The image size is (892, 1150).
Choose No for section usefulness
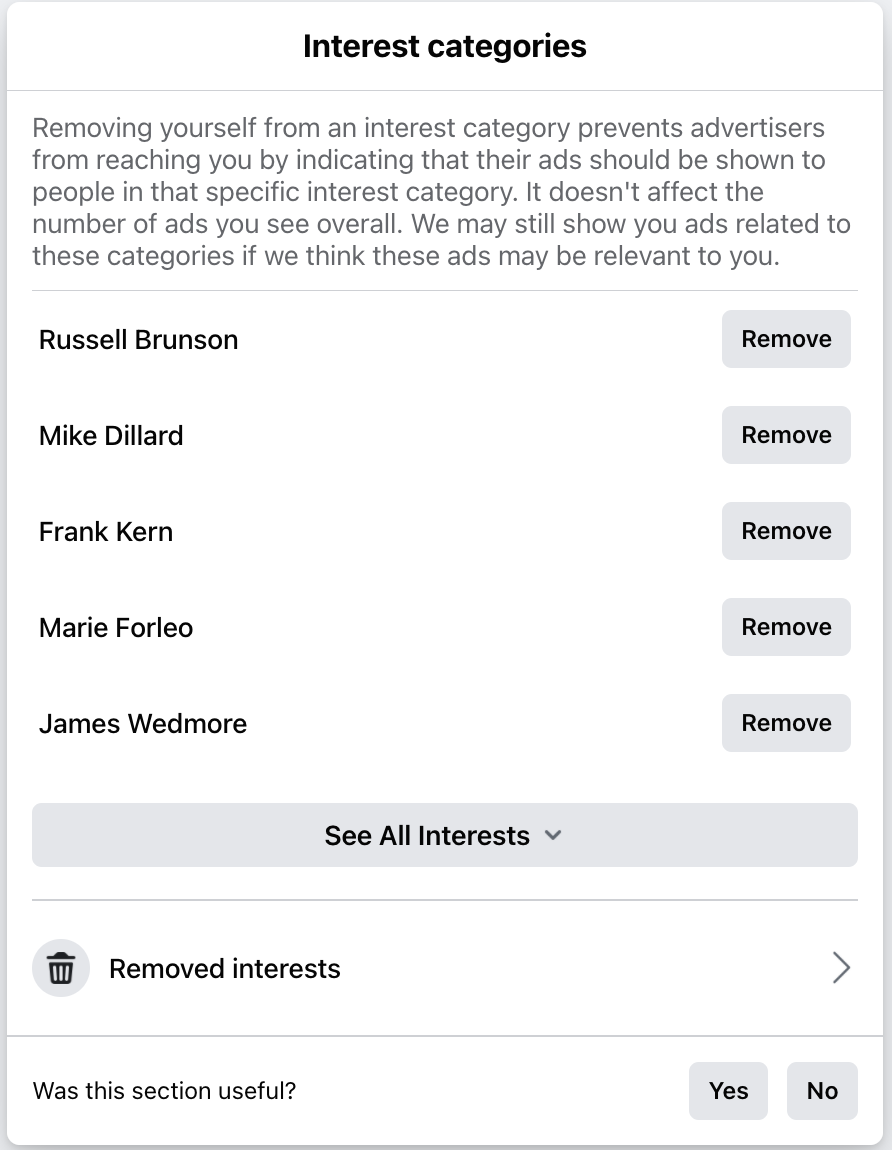click(x=822, y=1091)
